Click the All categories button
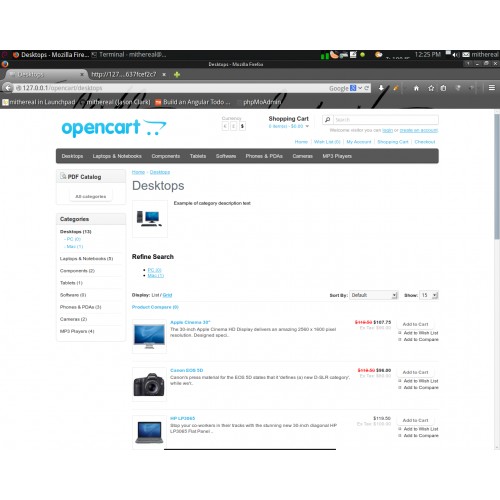This screenshot has width=500, height=500. click(x=91, y=196)
